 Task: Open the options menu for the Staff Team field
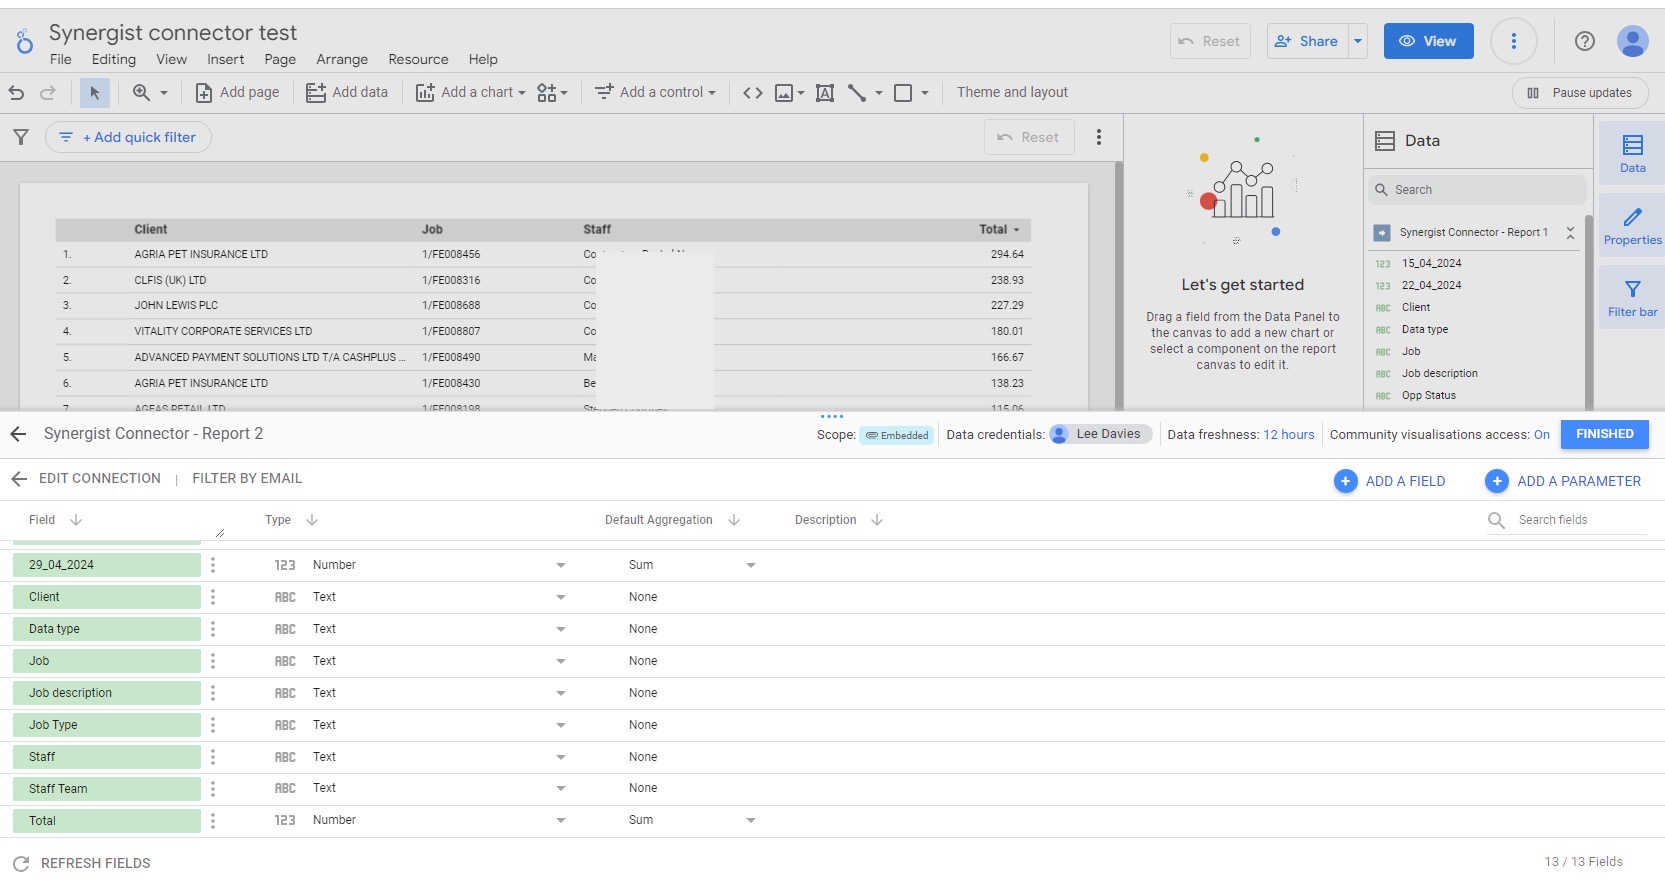click(213, 789)
